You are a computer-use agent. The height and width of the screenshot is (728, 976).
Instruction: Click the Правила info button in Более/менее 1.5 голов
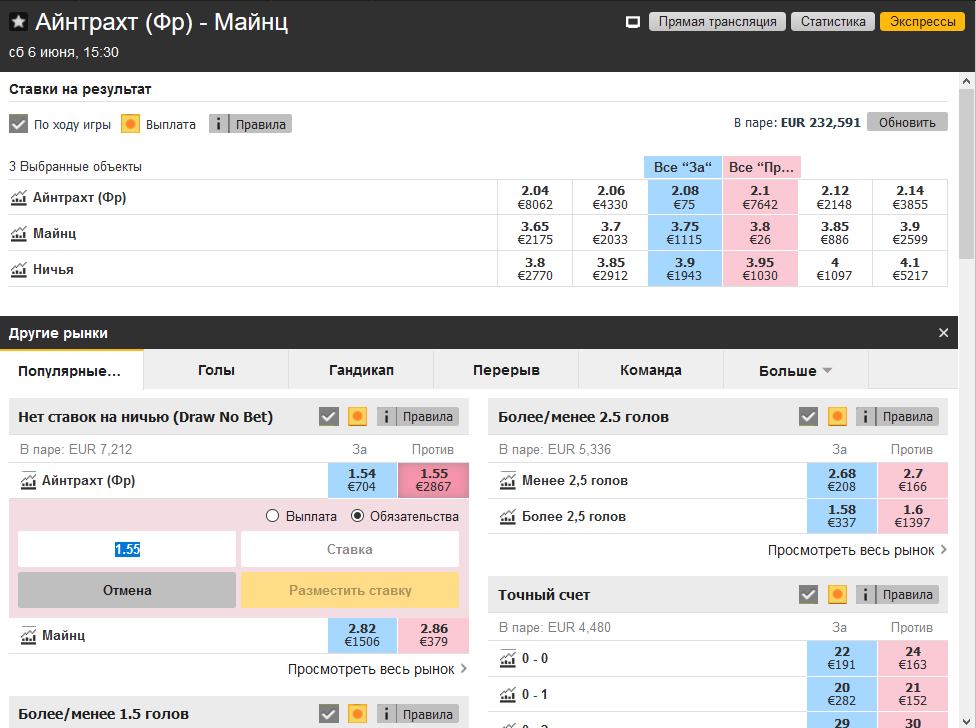tap(418, 714)
